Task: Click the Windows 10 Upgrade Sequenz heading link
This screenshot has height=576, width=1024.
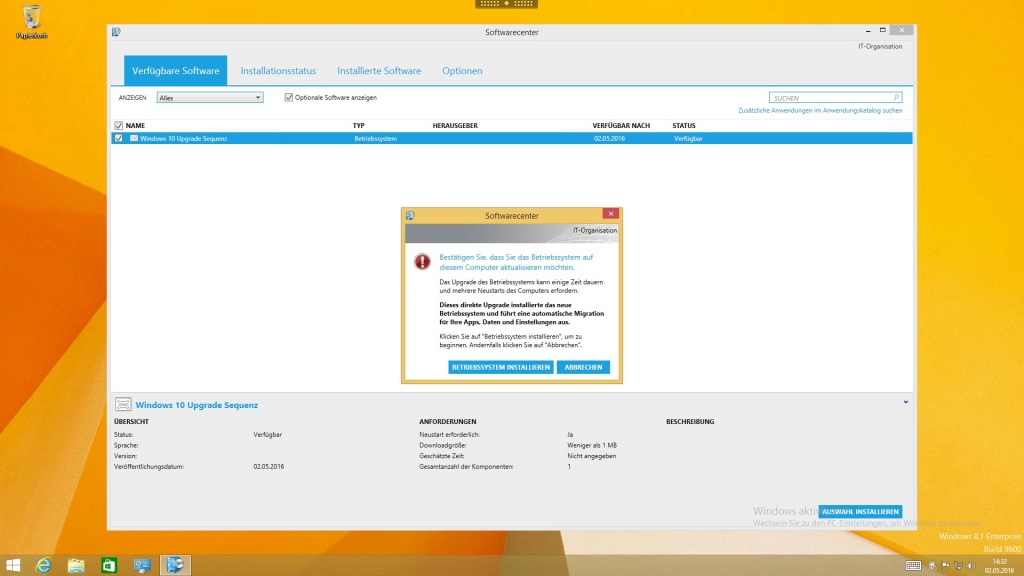Action: (197, 405)
